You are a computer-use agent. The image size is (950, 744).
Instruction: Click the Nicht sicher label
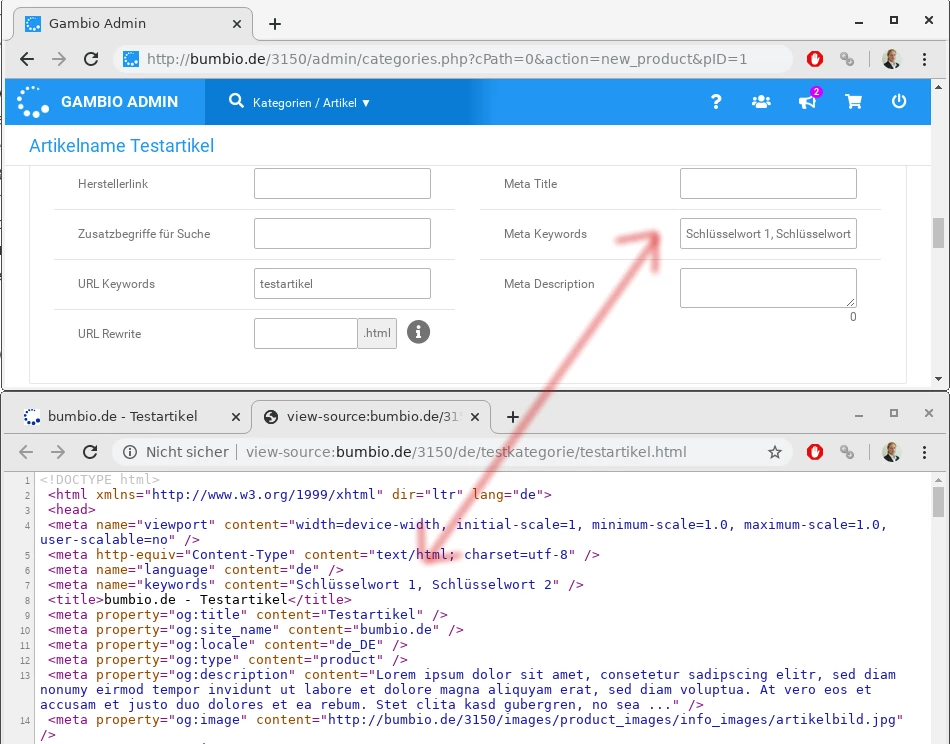point(187,452)
